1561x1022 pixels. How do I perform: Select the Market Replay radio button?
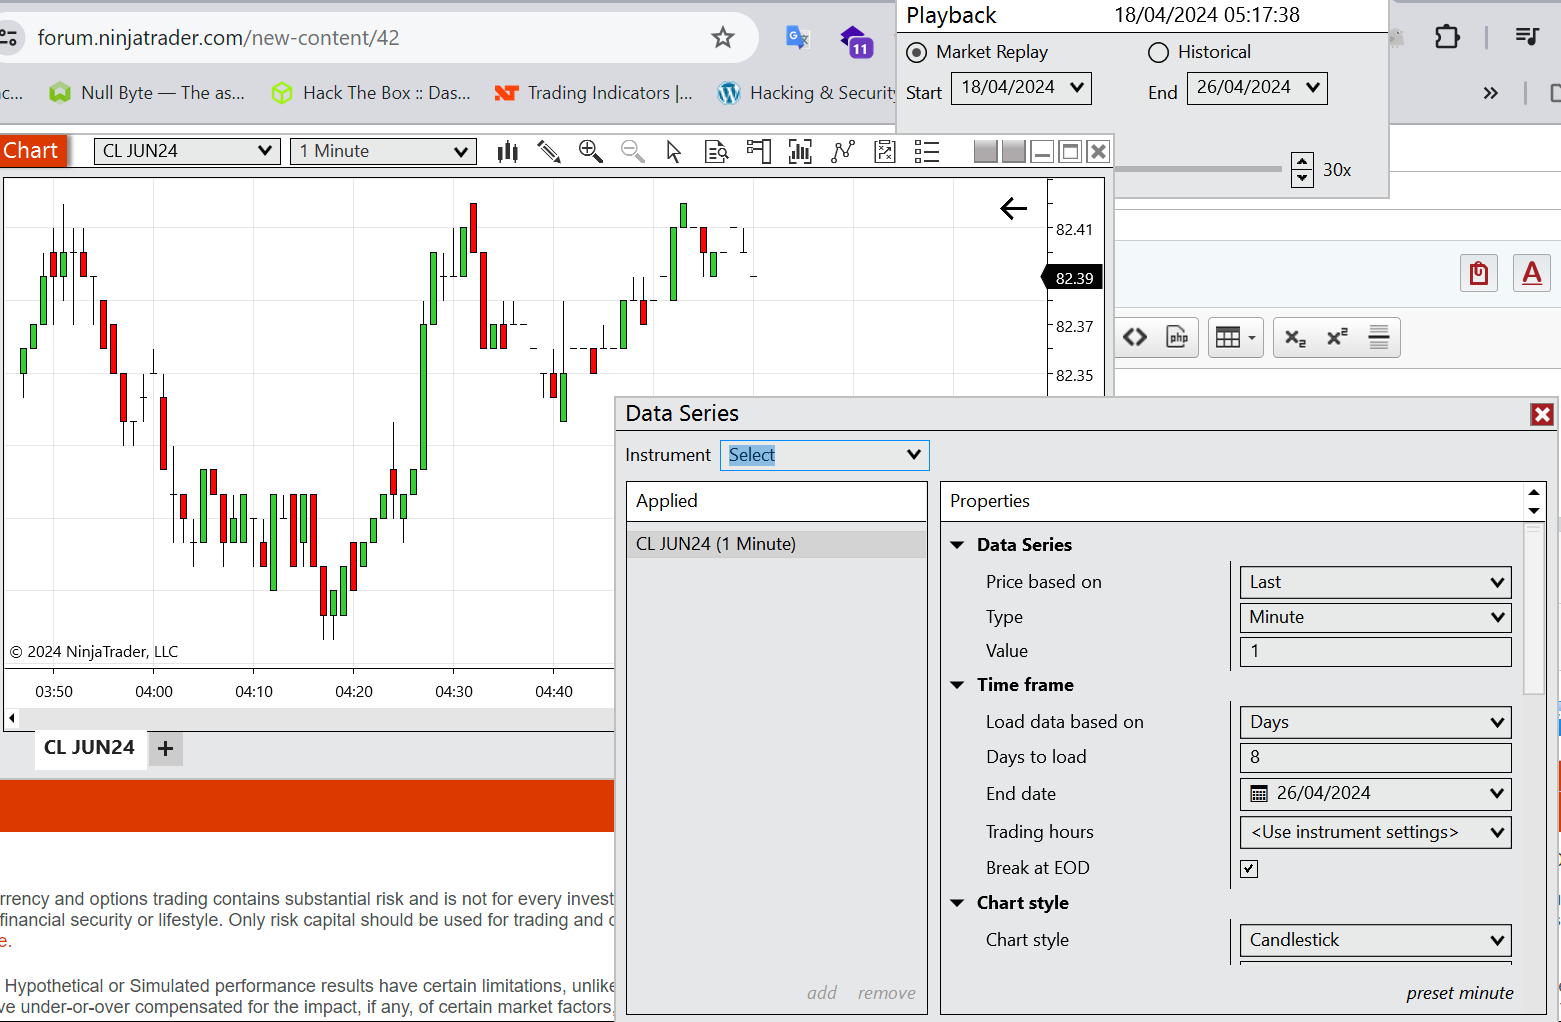(x=916, y=52)
